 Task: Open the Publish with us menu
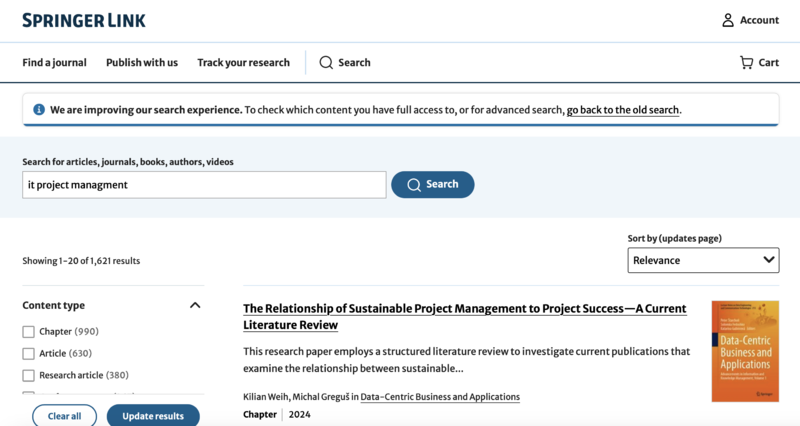coord(142,62)
